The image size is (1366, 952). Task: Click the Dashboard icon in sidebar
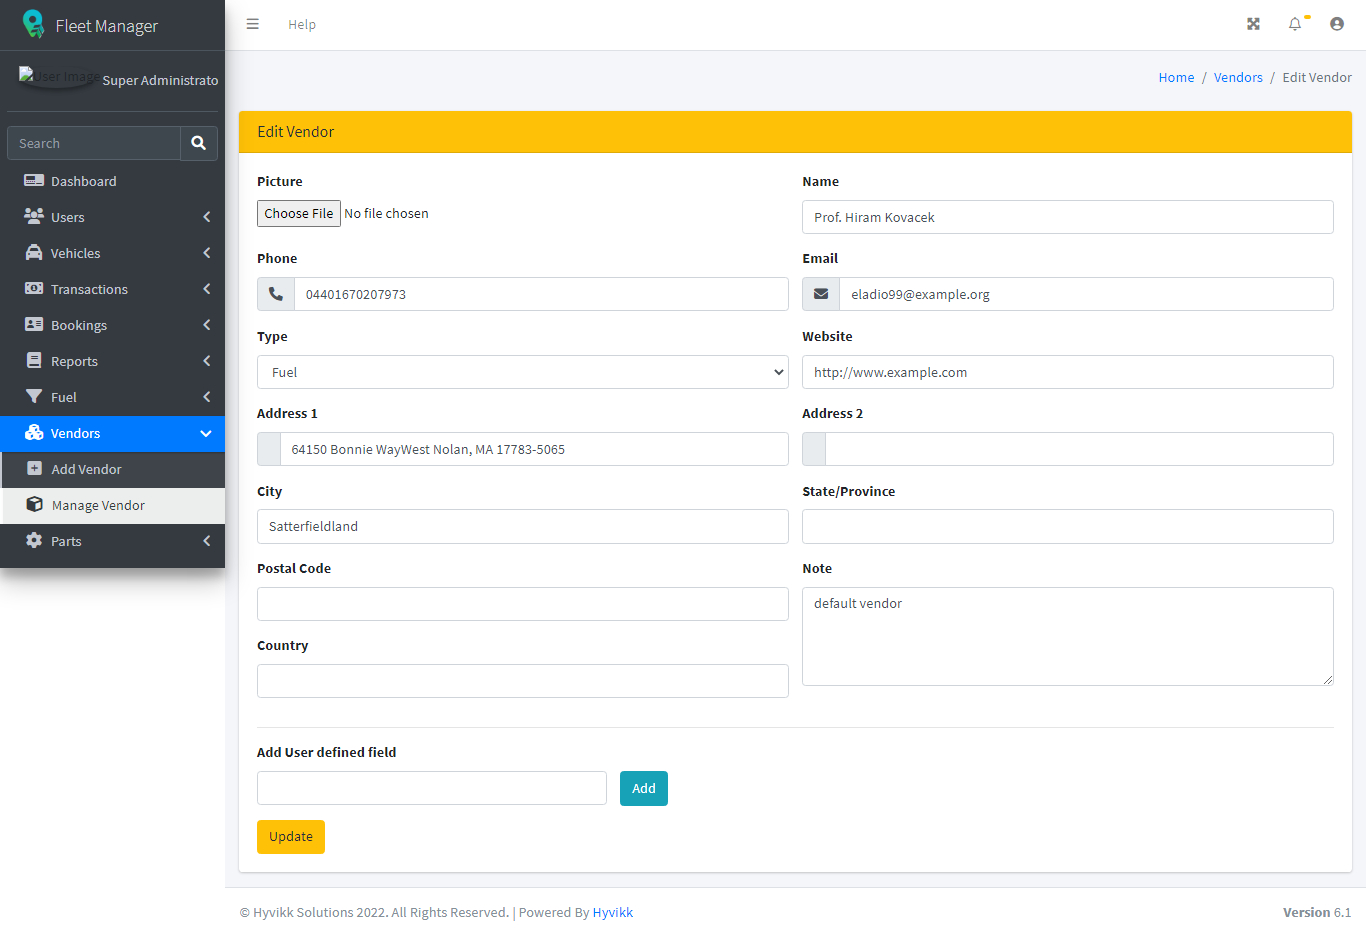[34, 181]
